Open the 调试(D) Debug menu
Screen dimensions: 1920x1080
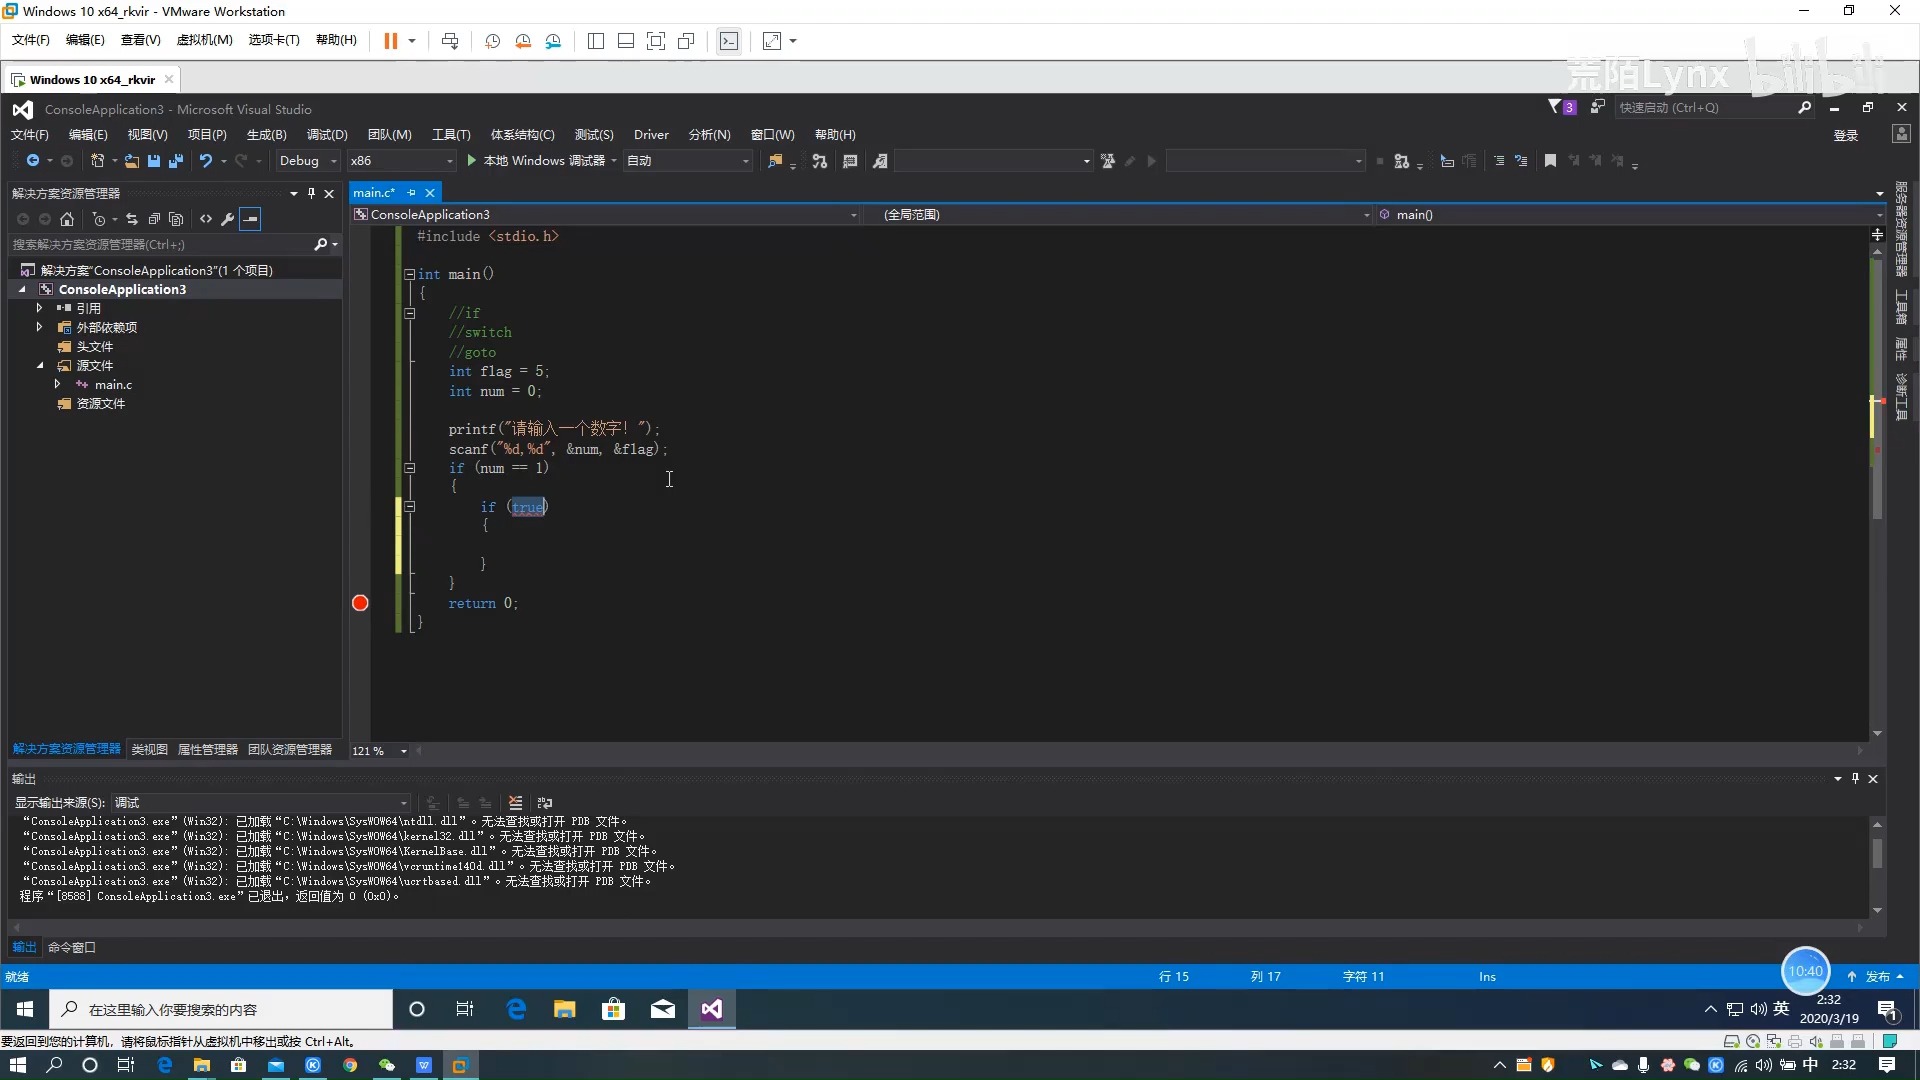[327, 135]
